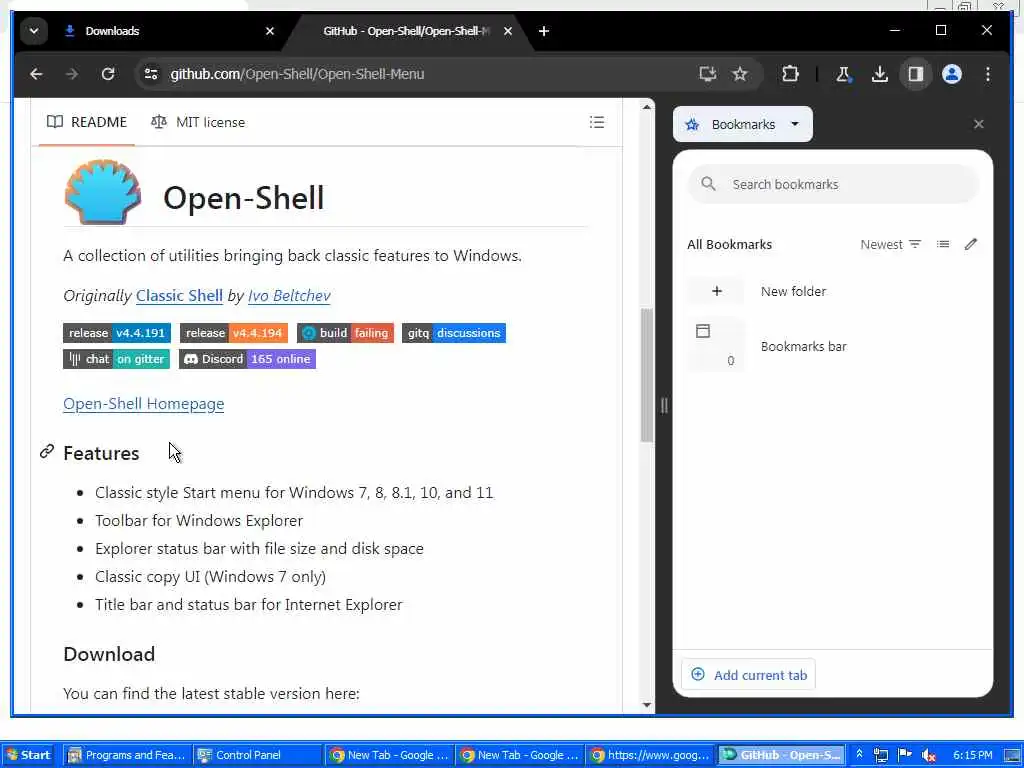1024x768 pixels.
Task: Show hidden tray icons arrow
Action: click(x=859, y=754)
